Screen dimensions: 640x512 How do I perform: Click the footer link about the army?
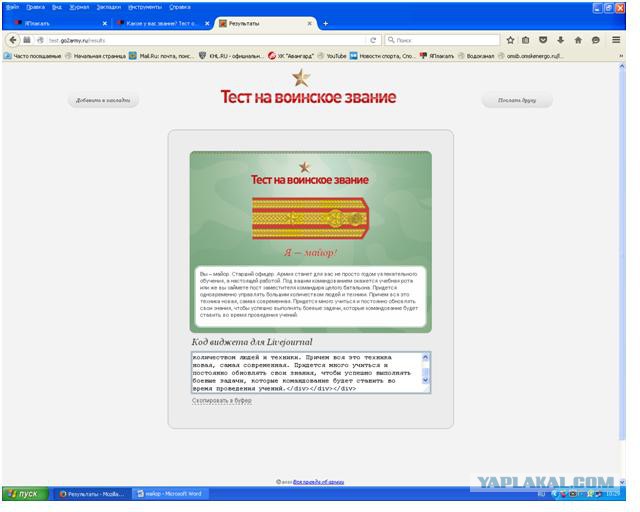[318, 482]
